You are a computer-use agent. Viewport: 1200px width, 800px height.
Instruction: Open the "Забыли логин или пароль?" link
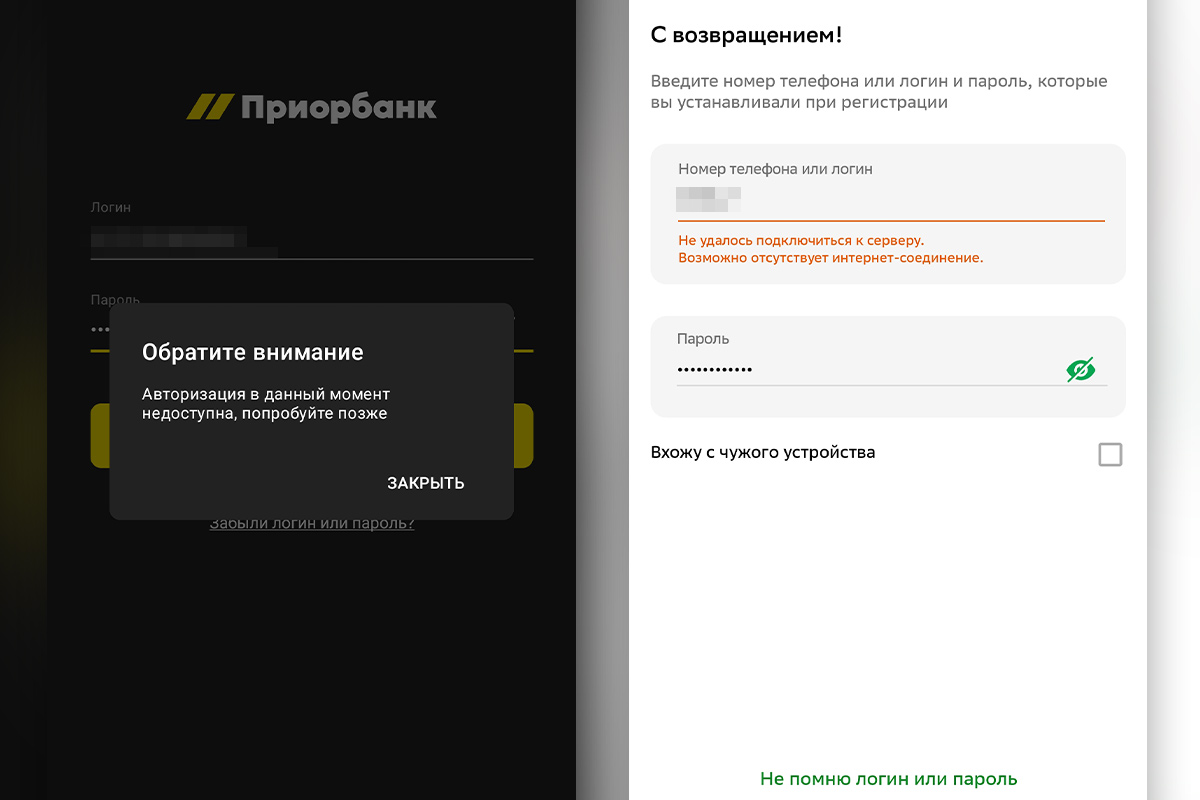[311, 521]
